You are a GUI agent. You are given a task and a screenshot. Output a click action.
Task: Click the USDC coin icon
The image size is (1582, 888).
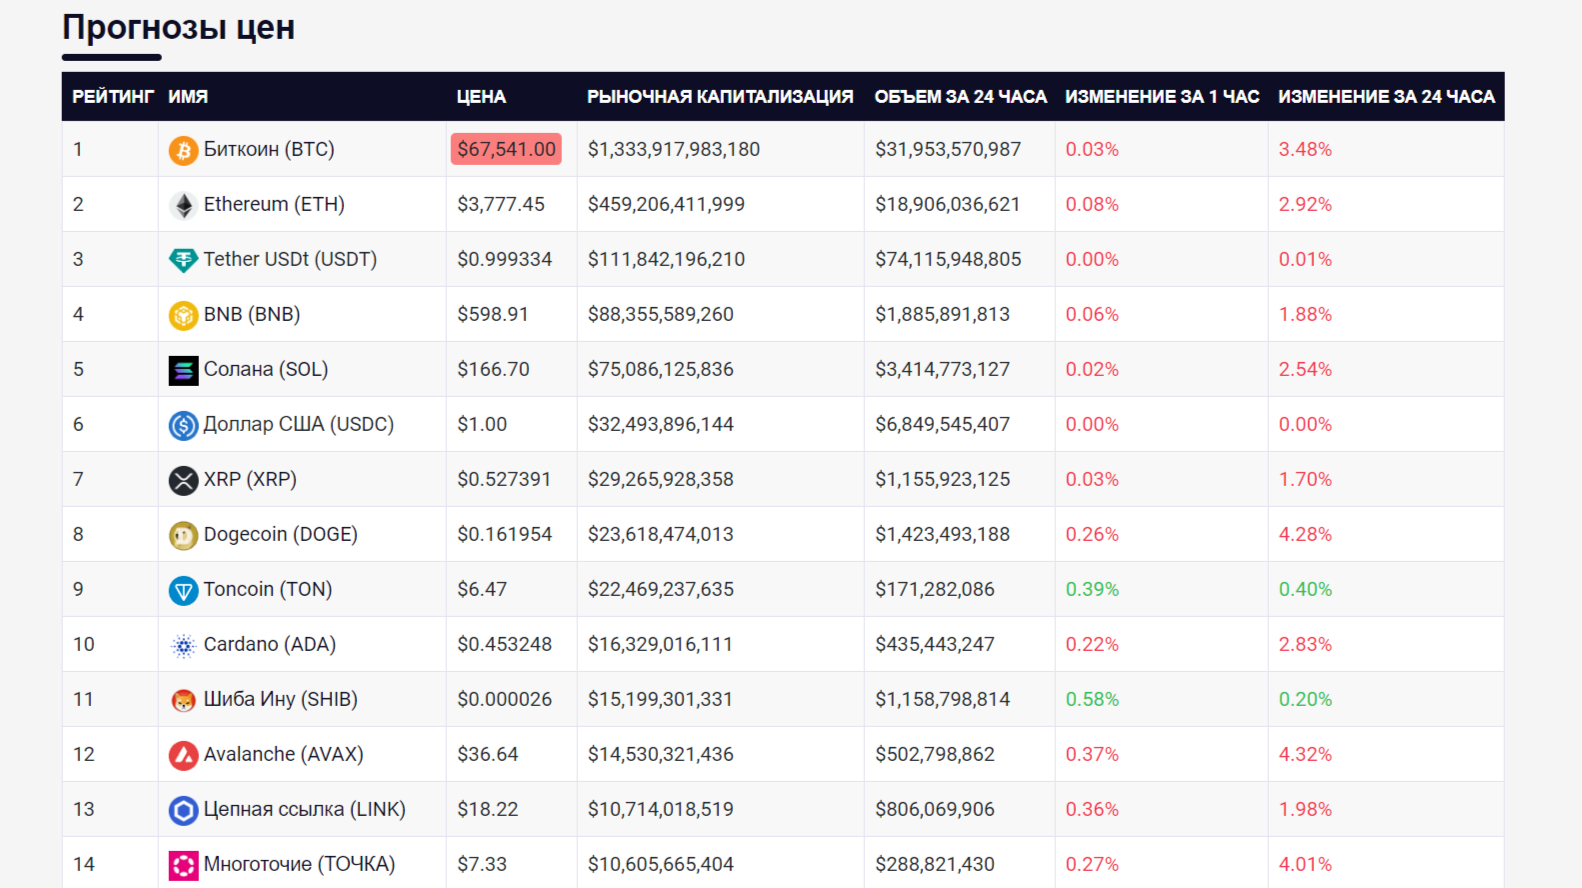(x=183, y=425)
